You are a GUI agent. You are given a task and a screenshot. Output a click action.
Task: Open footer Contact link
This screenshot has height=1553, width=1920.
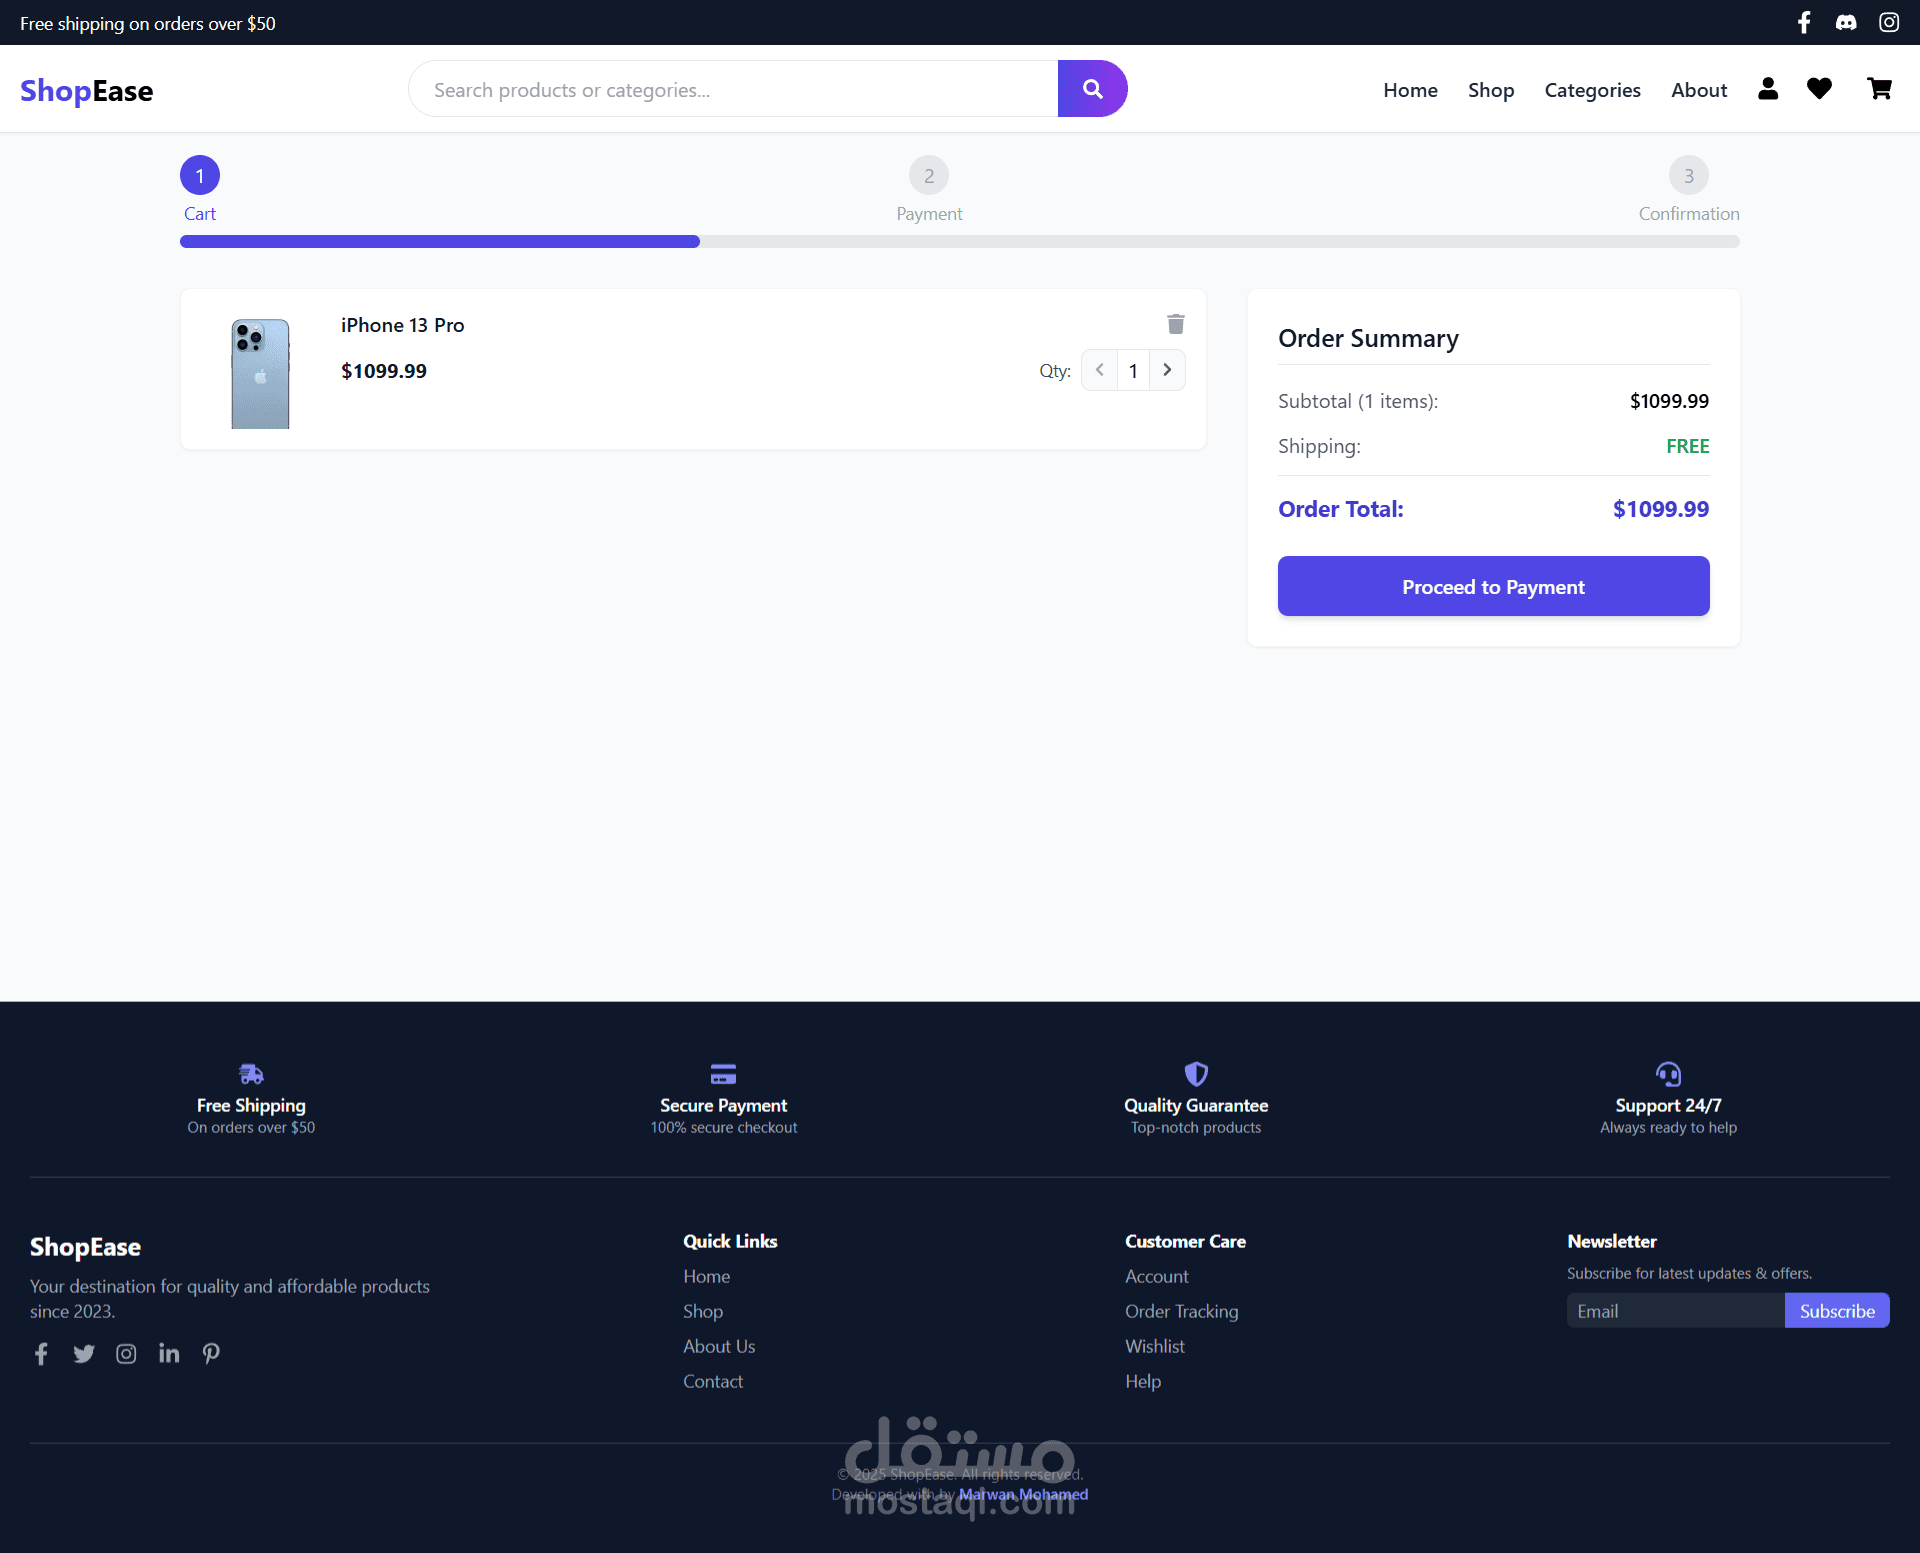click(x=713, y=1382)
